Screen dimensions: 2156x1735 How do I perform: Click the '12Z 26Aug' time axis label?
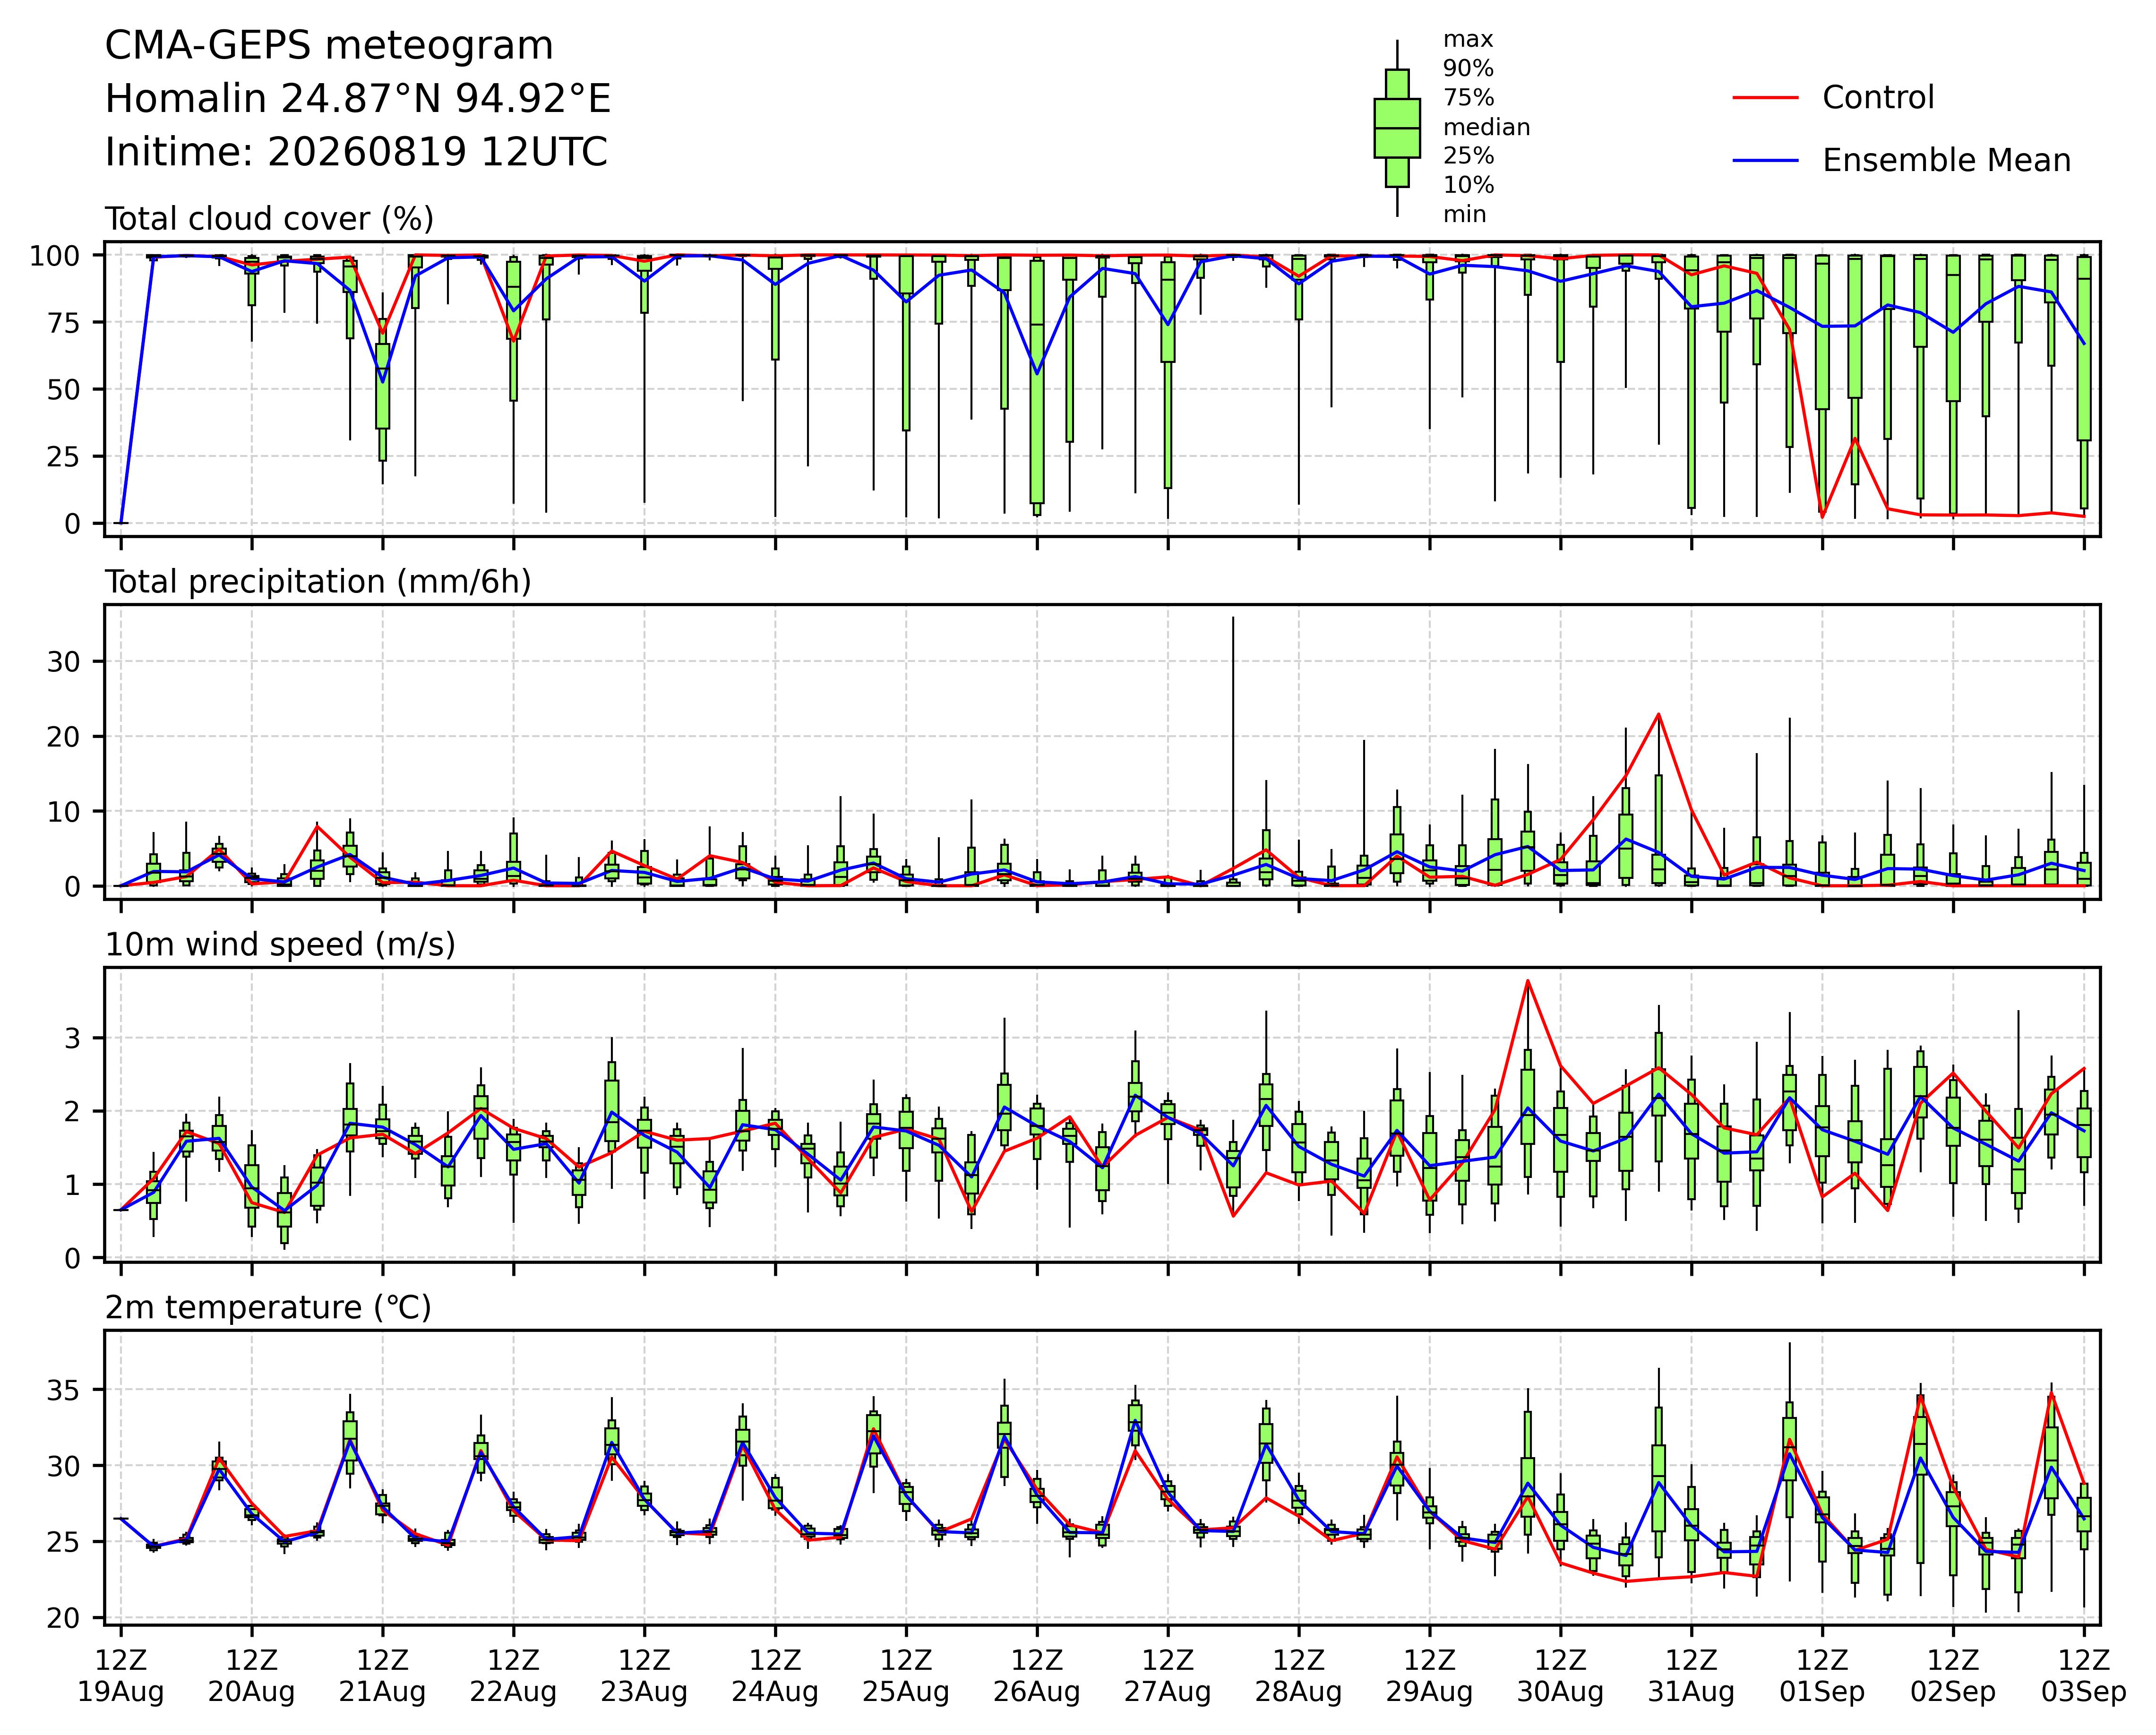[1037, 1677]
